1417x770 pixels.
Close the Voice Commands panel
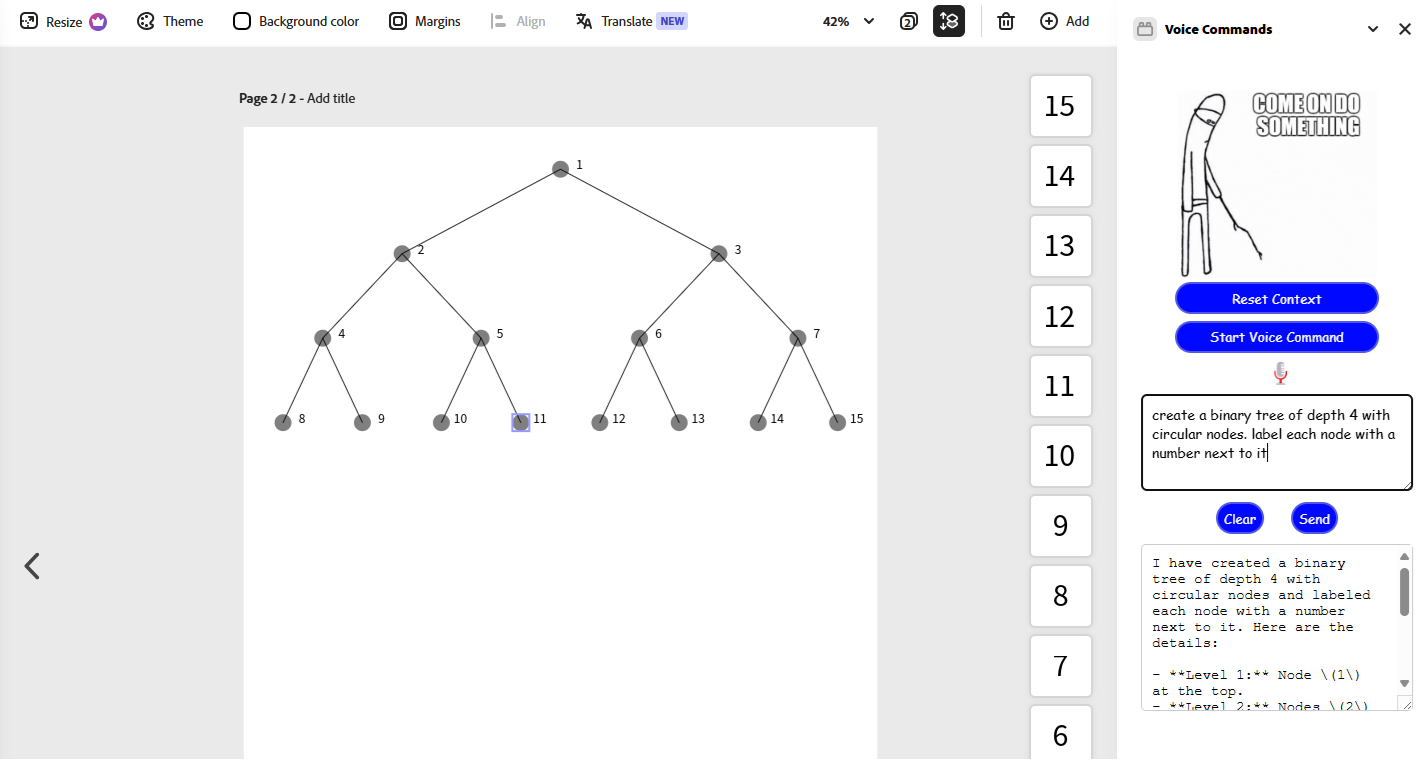click(1405, 29)
